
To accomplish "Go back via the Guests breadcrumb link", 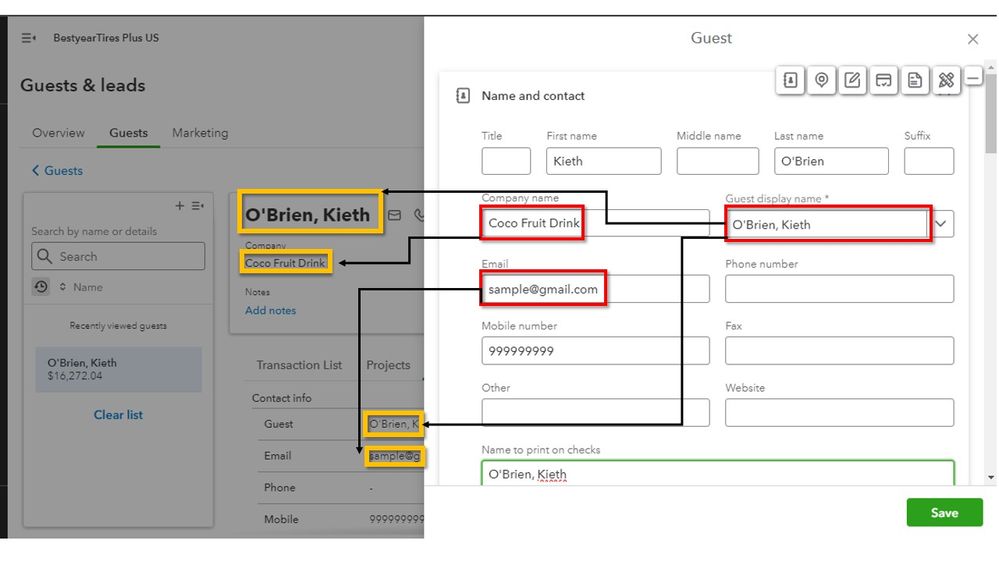I will pyautogui.click(x=57, y=171).
